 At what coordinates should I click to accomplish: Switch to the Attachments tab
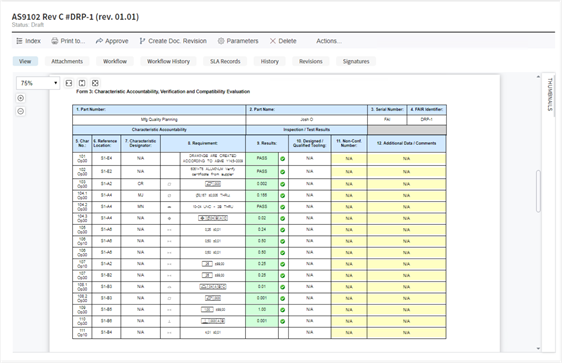[x=67, y=61]
